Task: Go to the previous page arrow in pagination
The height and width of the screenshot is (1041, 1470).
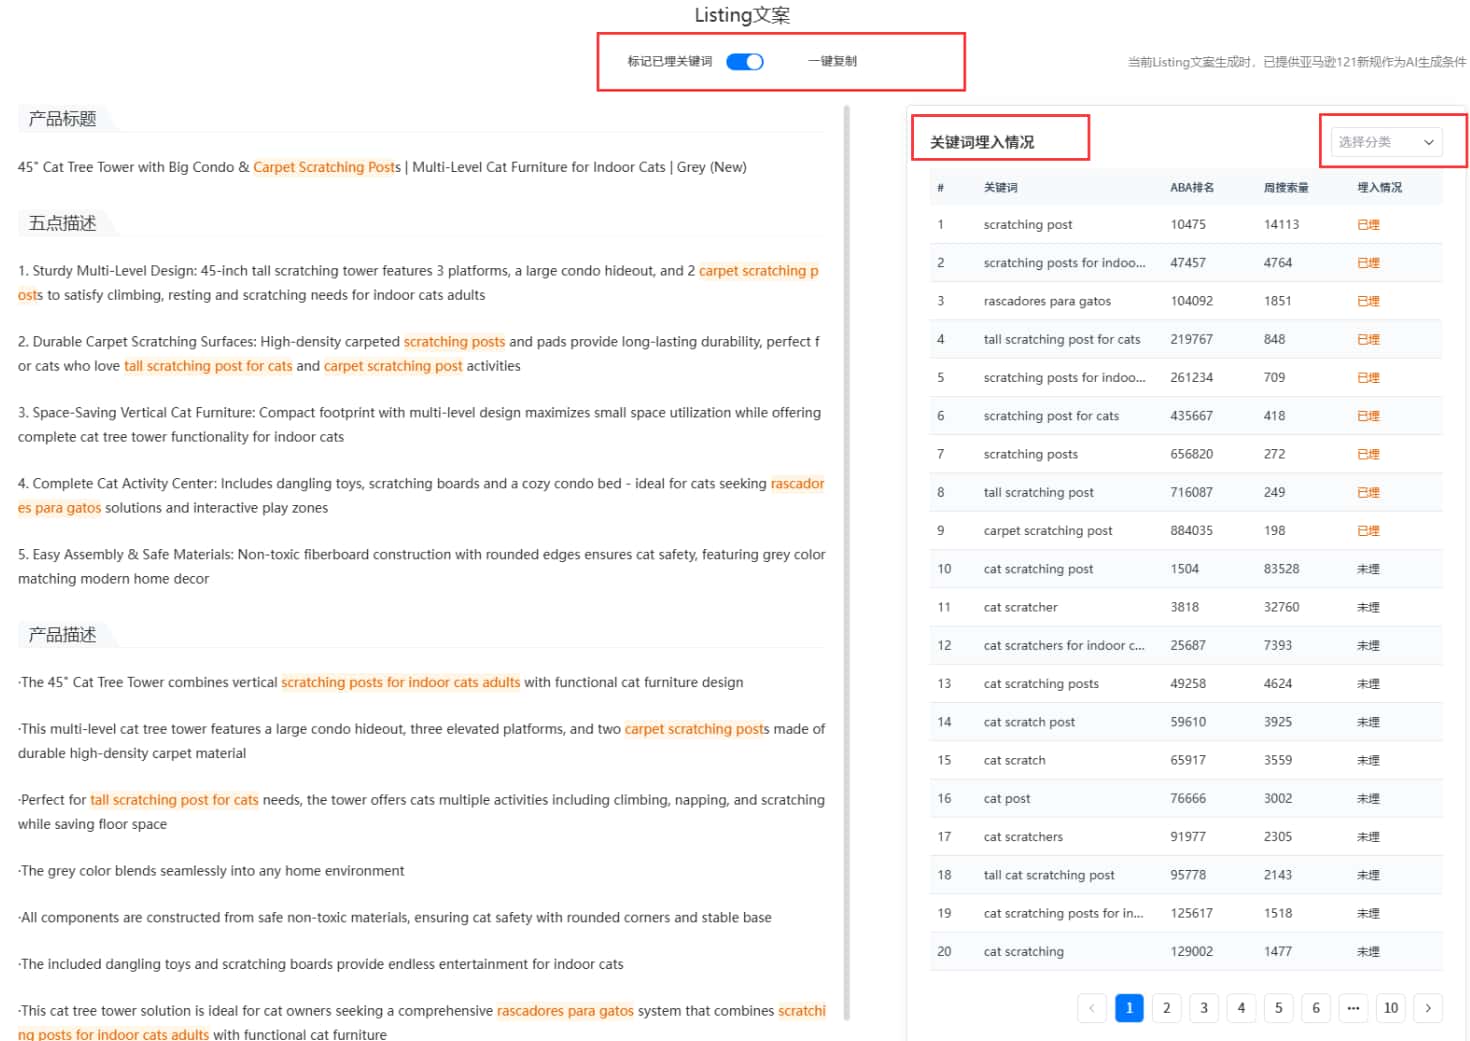Action: click(1091, 1008)
